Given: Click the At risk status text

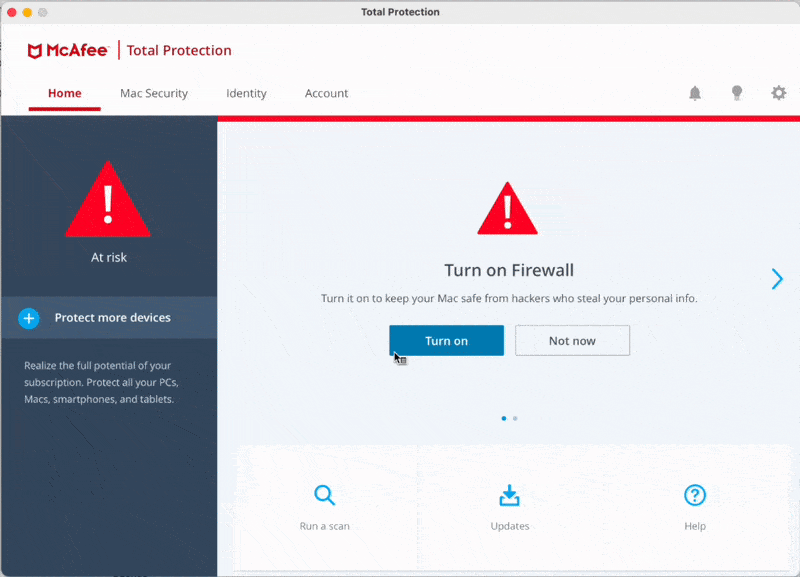Looking at the screenshot, I should tap(109, 258).
